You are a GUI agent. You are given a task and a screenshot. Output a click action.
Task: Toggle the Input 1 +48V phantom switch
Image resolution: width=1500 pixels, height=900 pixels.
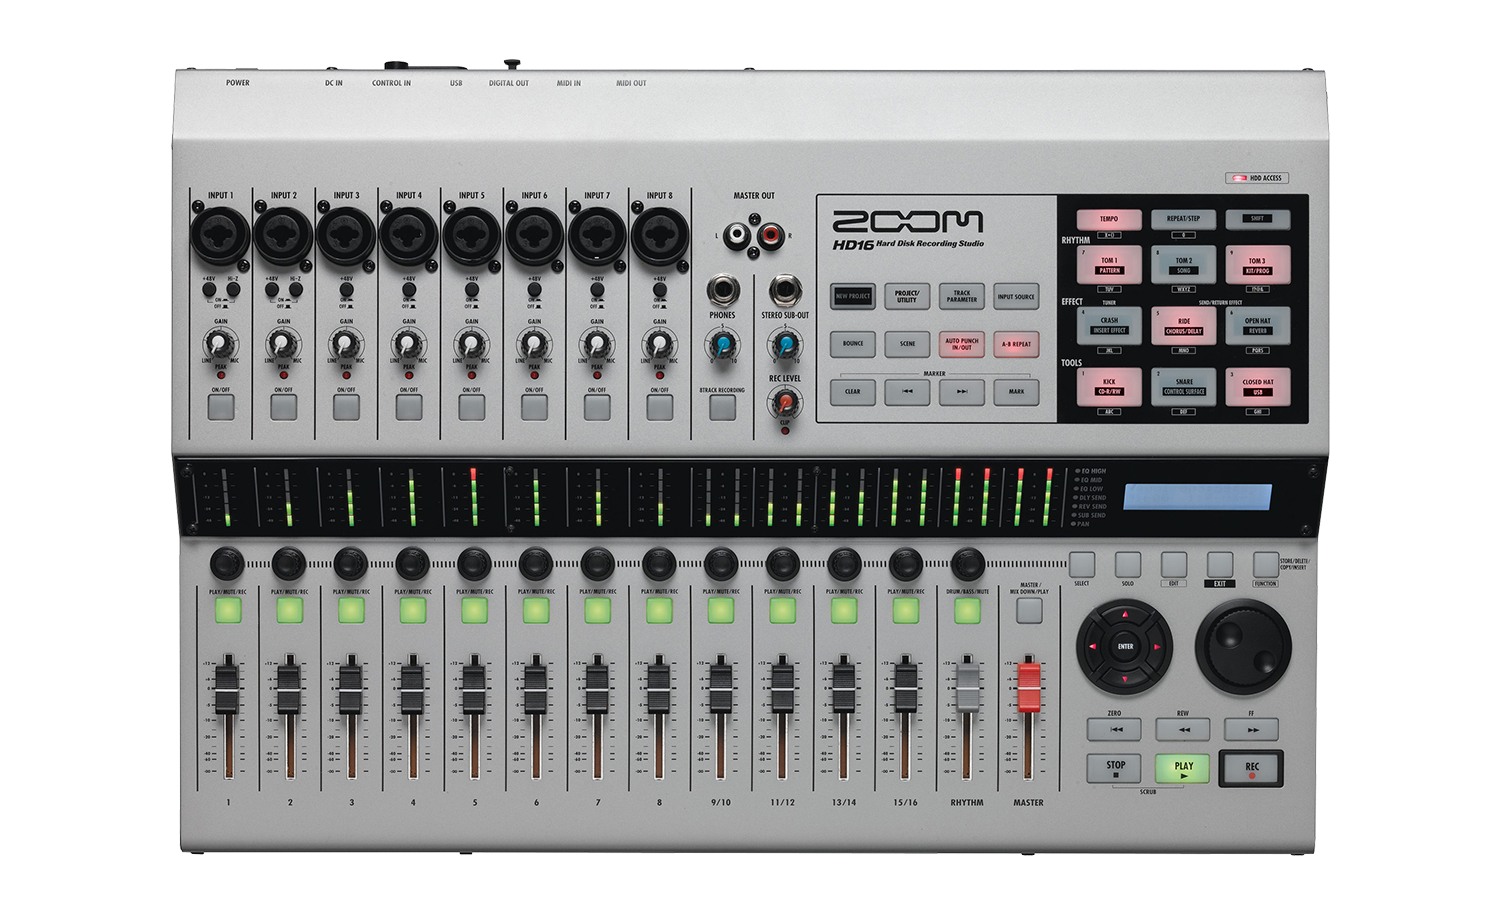point(209,290)
